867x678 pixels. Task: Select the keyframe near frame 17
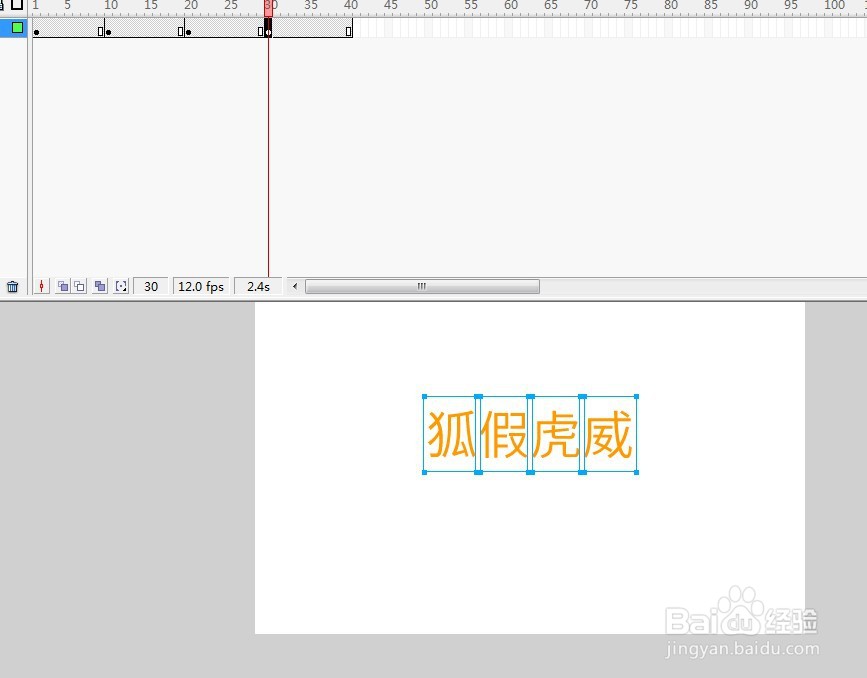[187, 29]
